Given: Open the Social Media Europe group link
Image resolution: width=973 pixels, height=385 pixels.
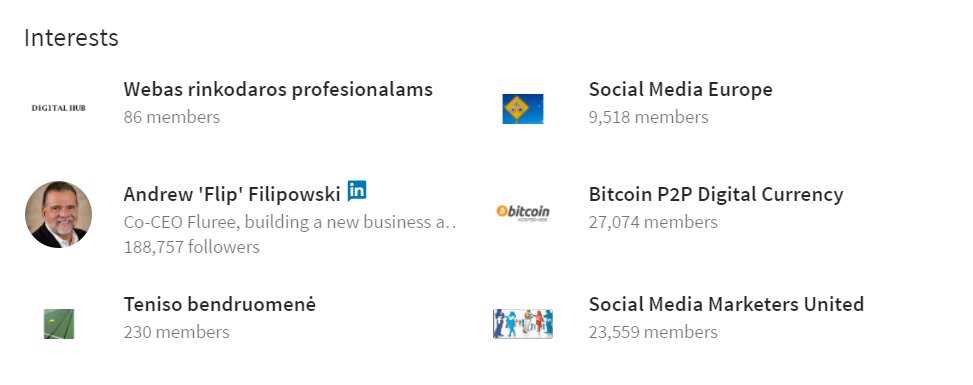Looking at the screenshot, I should [x=681, y=89].
